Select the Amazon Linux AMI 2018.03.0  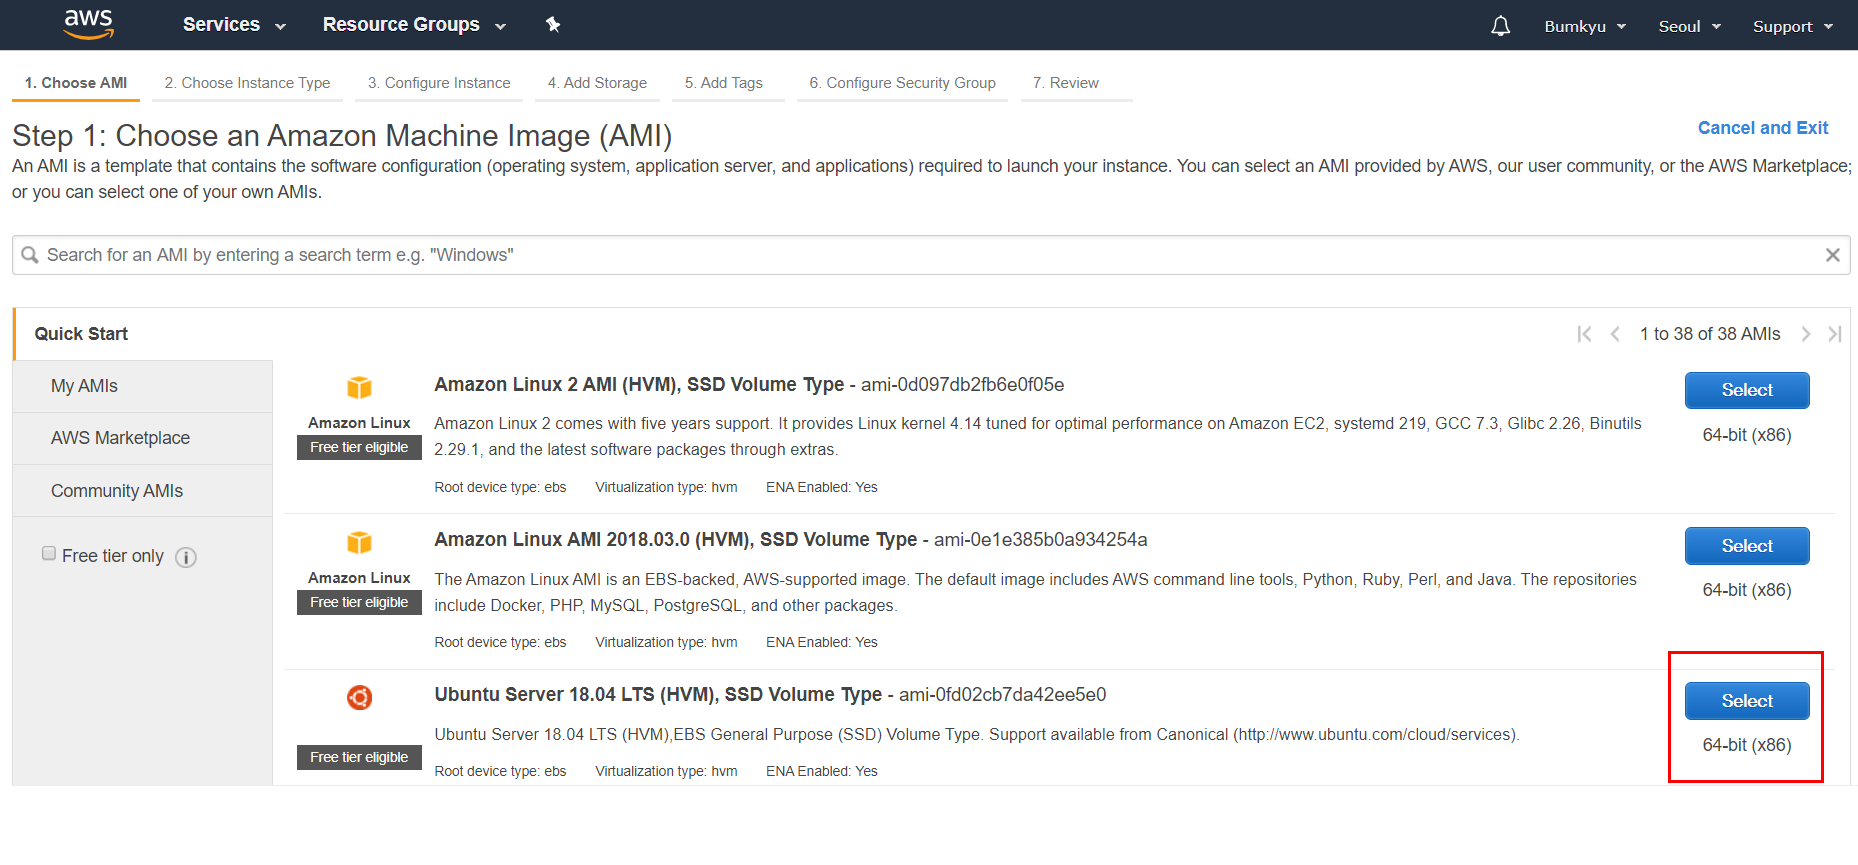pyautogui.click(x=1747, y=546)
